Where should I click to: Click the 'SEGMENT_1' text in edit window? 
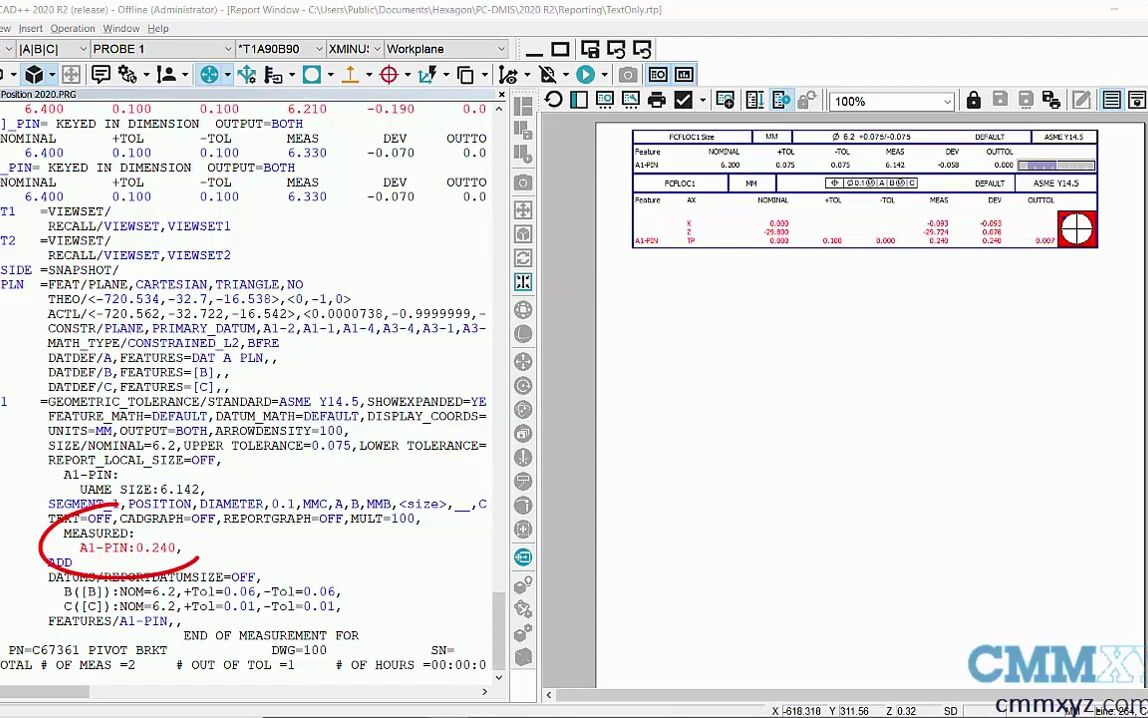[x=83, y=504]
